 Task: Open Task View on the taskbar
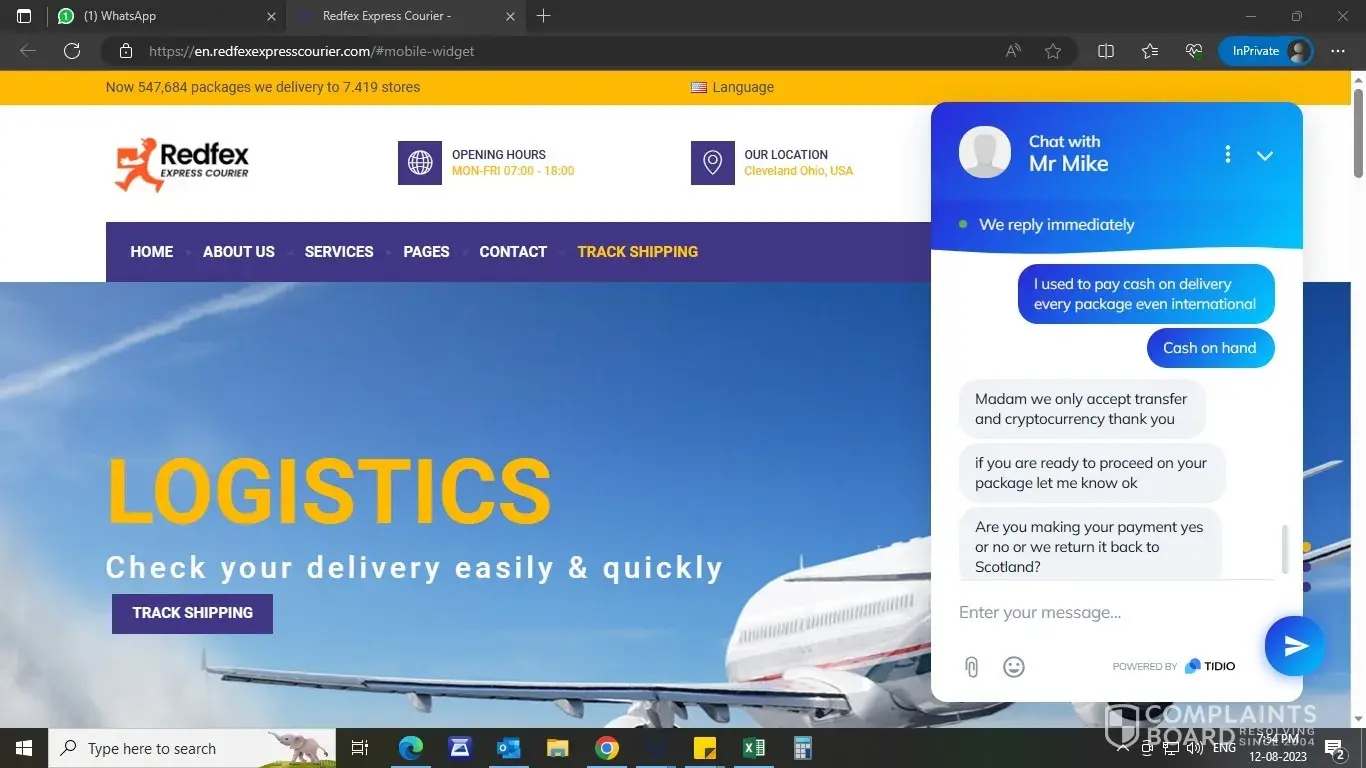pos(360,748)
